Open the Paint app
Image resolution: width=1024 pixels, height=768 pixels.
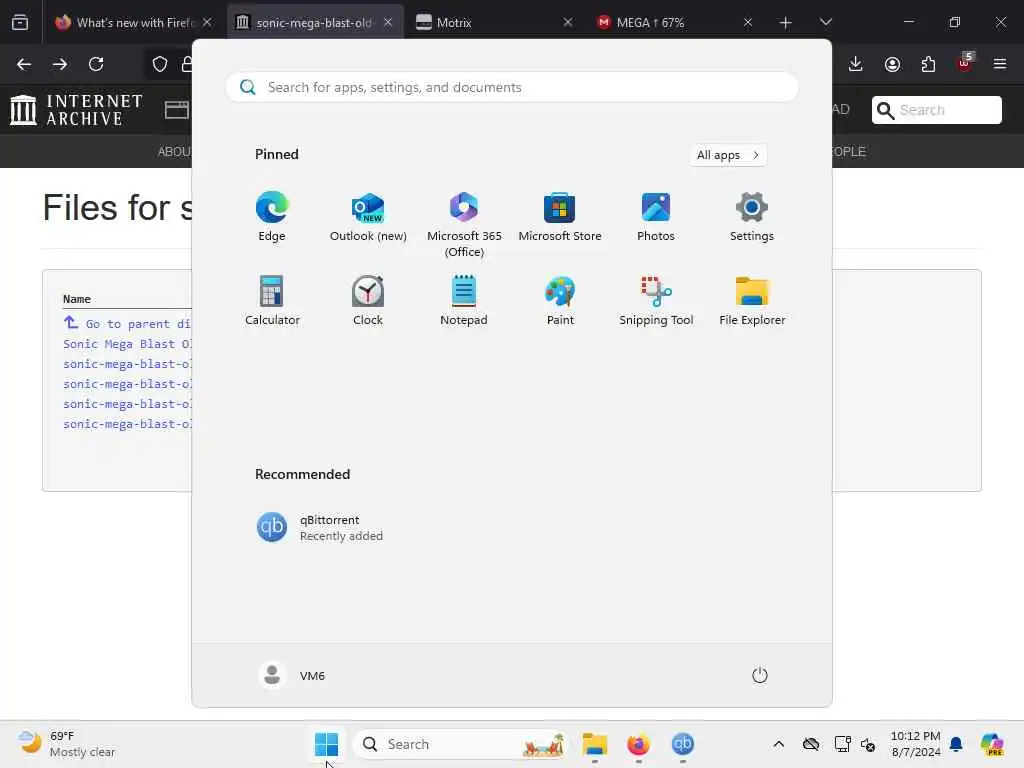click(560, 300)
